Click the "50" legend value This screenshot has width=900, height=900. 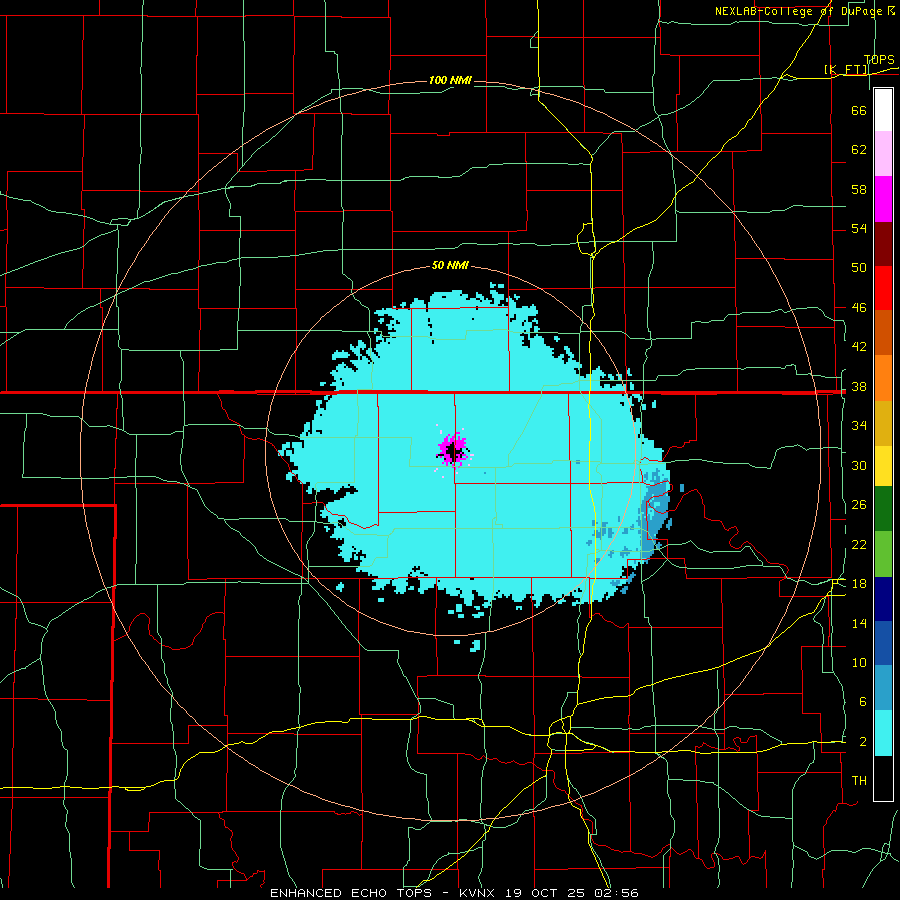tap(859, 268)
